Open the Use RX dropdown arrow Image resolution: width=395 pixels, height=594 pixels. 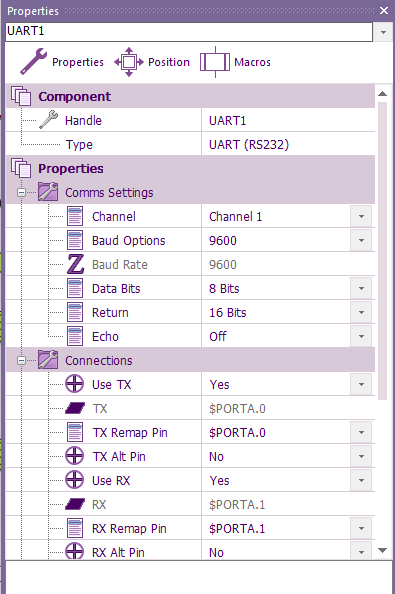[361, 480]
